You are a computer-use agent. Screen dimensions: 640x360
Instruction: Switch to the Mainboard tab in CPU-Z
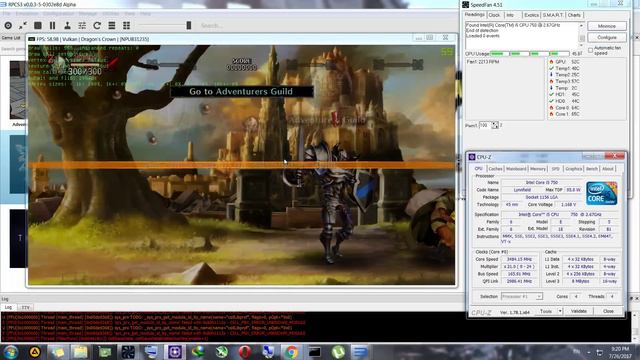pos(516,169)
